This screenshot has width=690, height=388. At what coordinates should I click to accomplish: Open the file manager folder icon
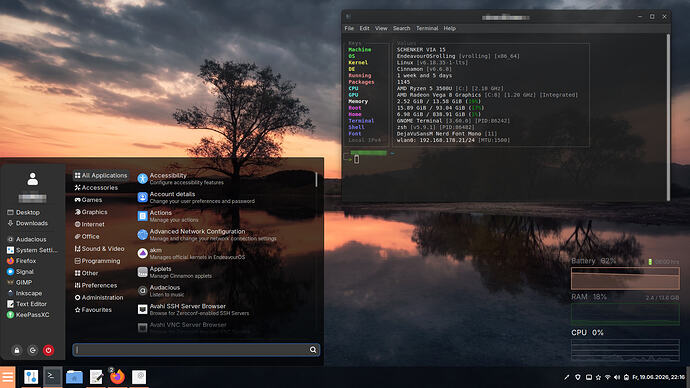click(x=74, y=377)
